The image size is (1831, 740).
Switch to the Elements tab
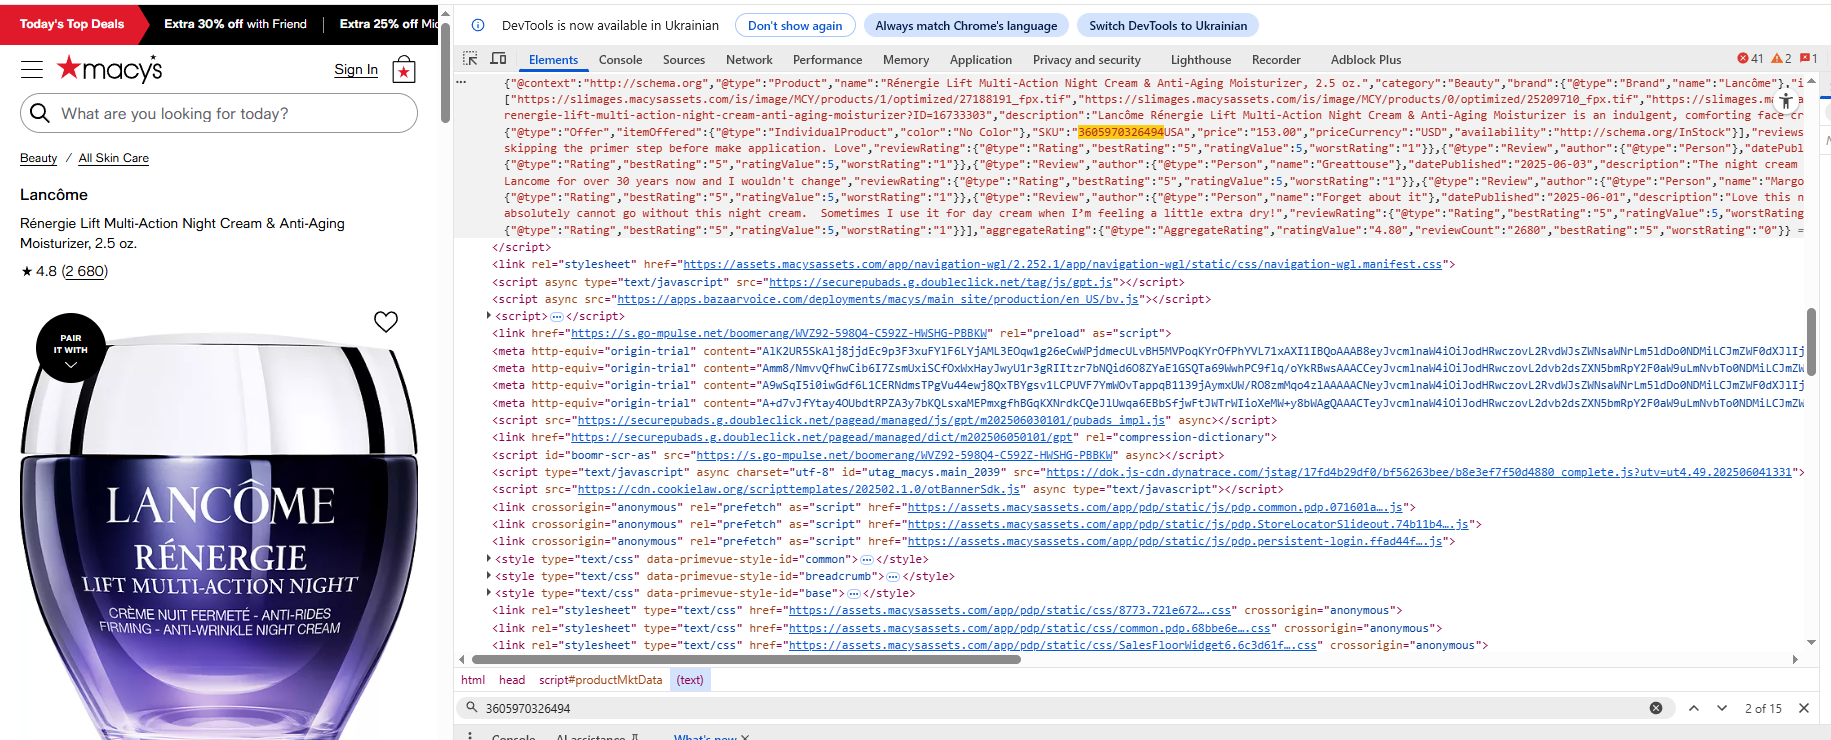[x=553, y=60]
